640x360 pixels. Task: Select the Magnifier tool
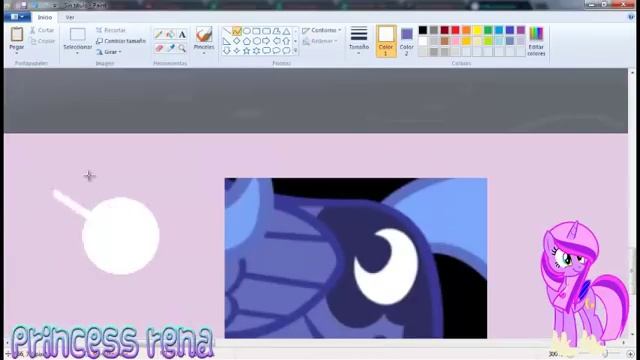click(x=182, y=48)
